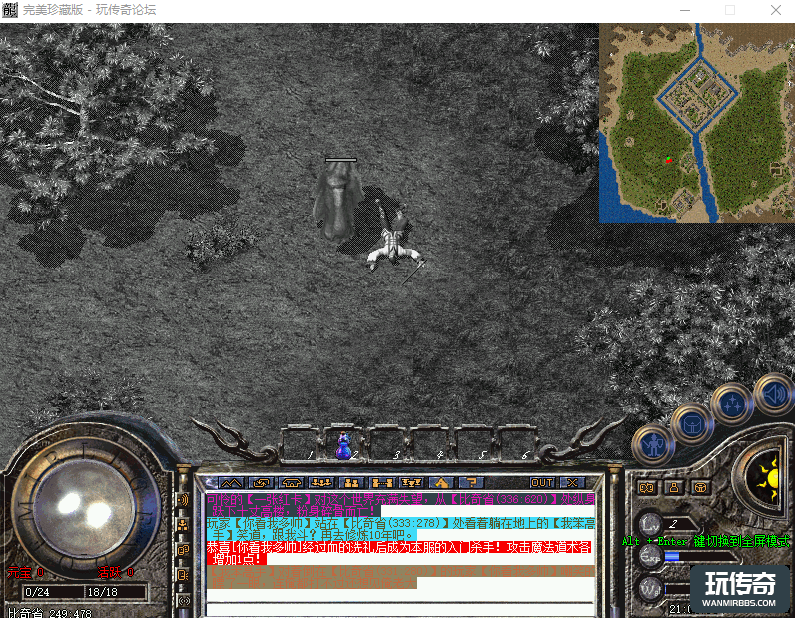
Task: Select empty quick slot 3
Action: [x=387, y=445]
